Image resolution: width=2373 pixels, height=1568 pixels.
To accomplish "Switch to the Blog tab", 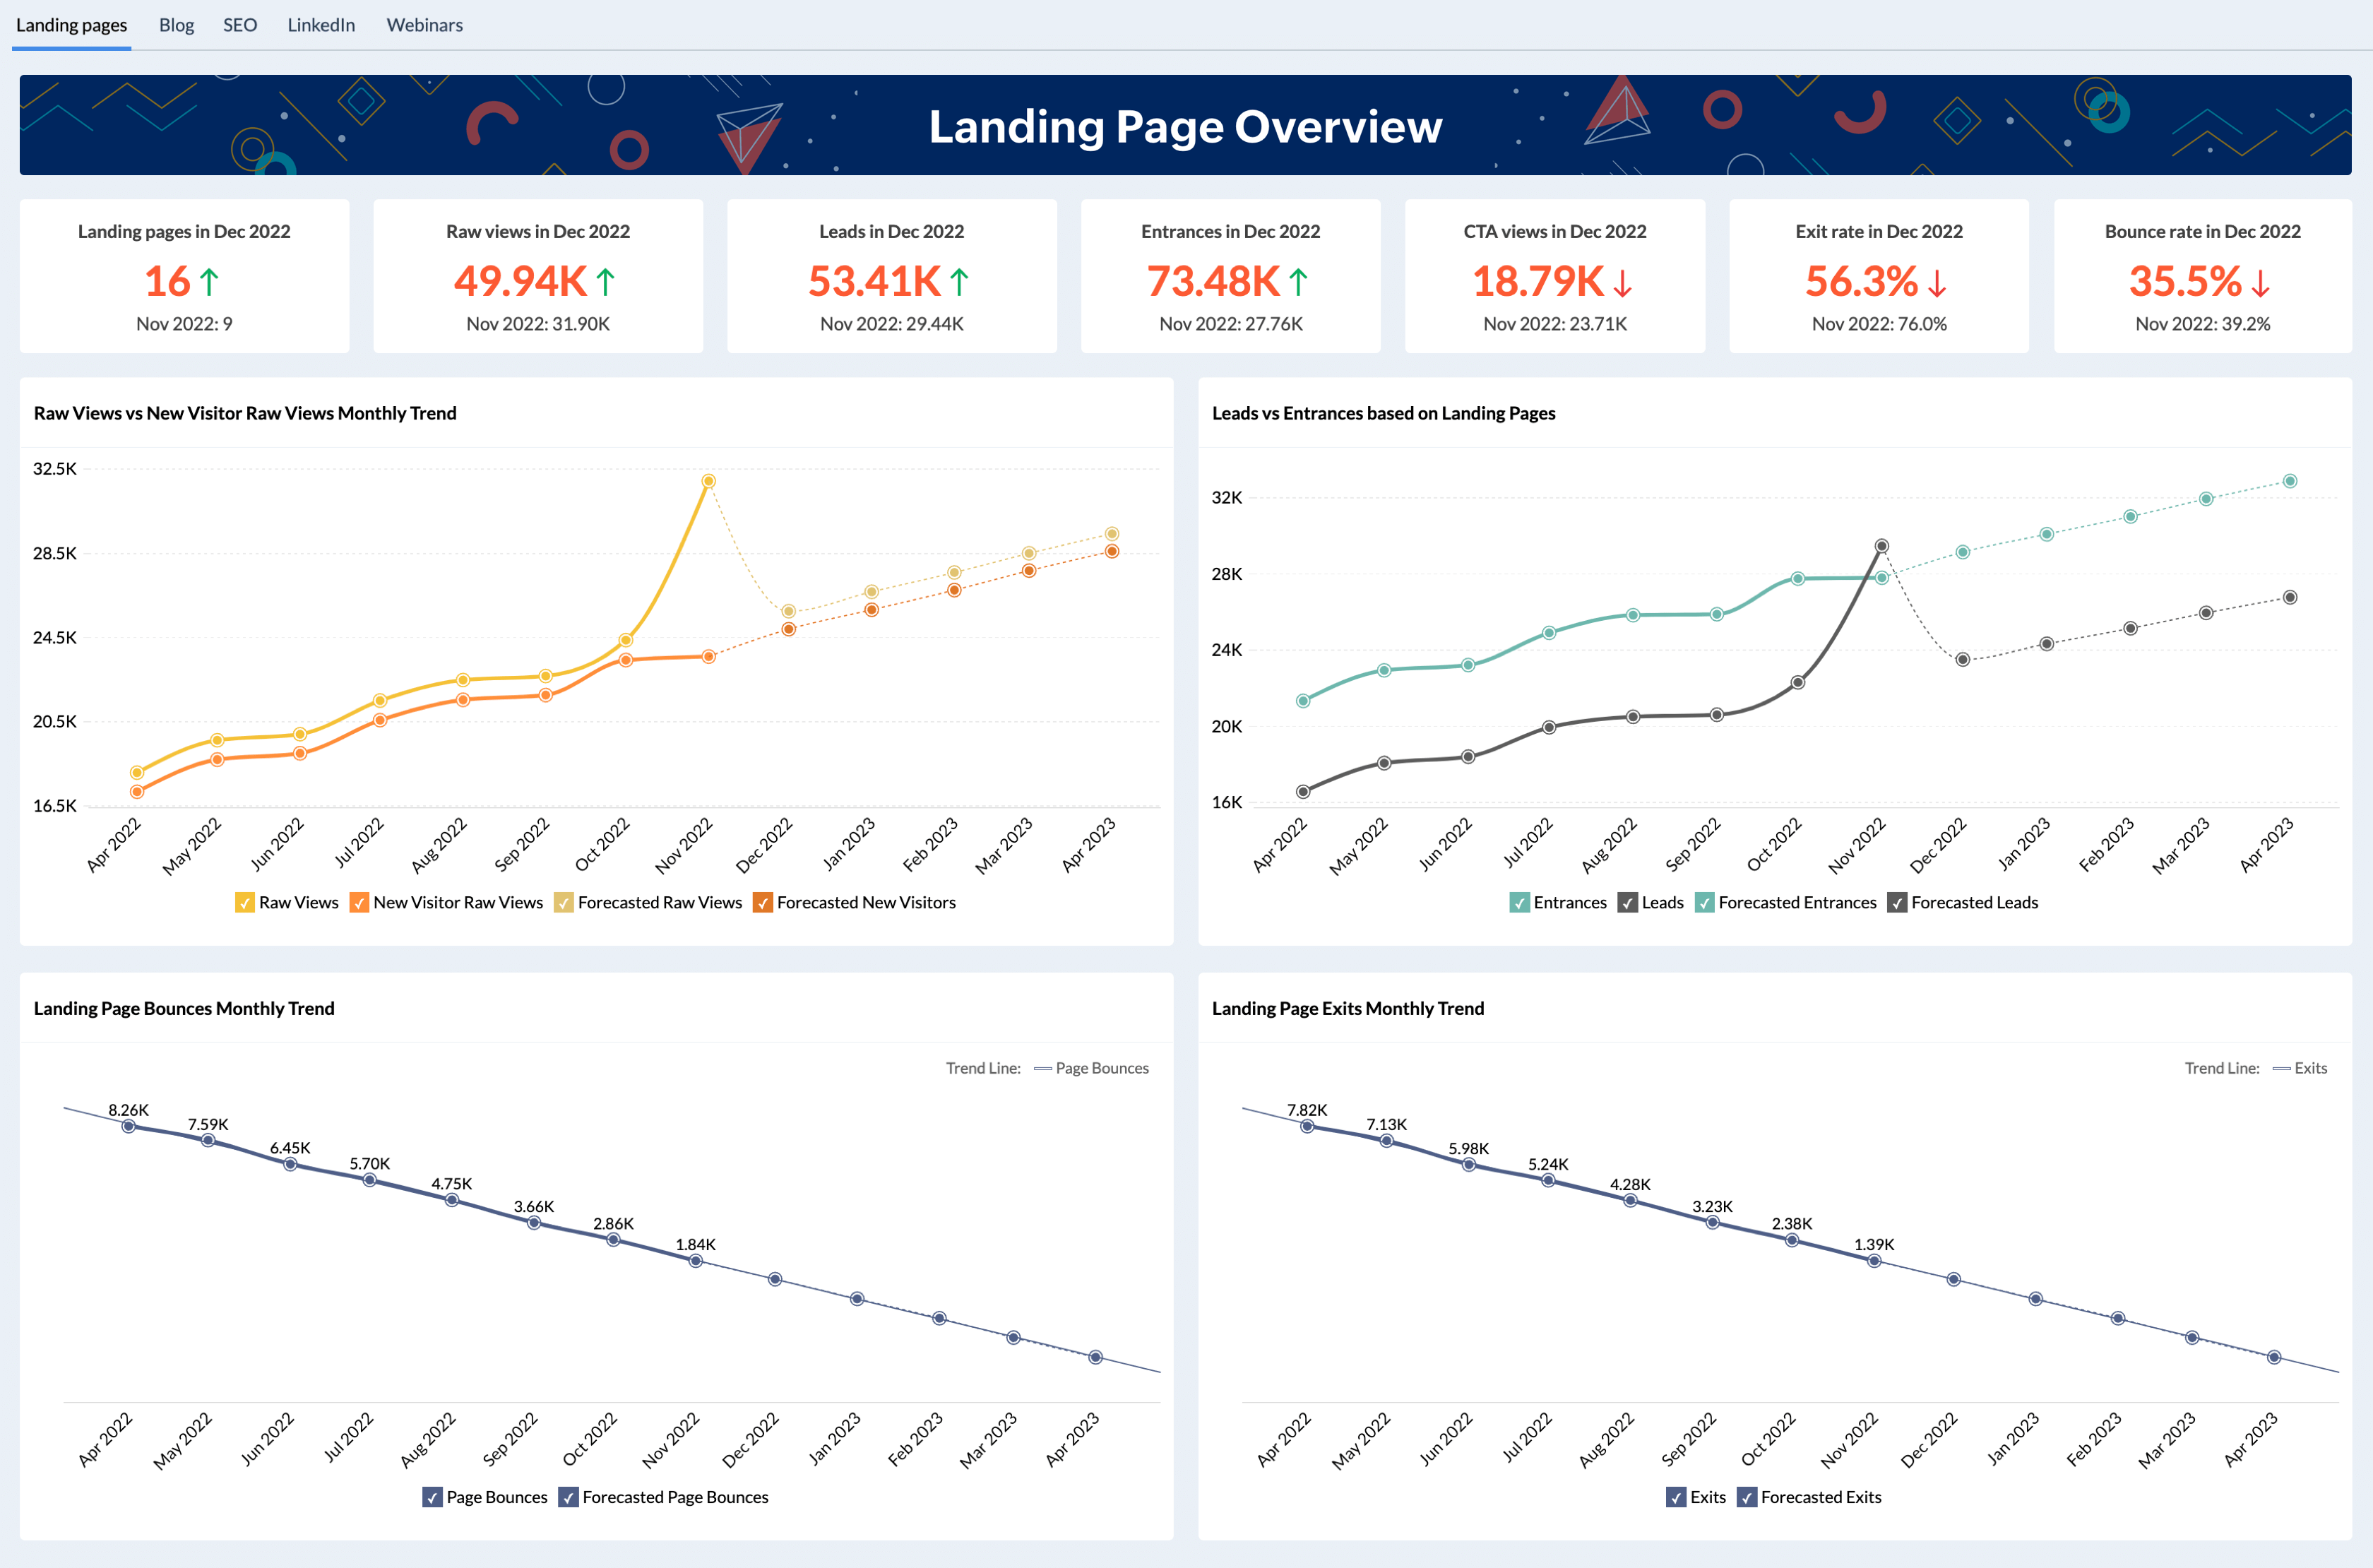I will click(176, 25).
